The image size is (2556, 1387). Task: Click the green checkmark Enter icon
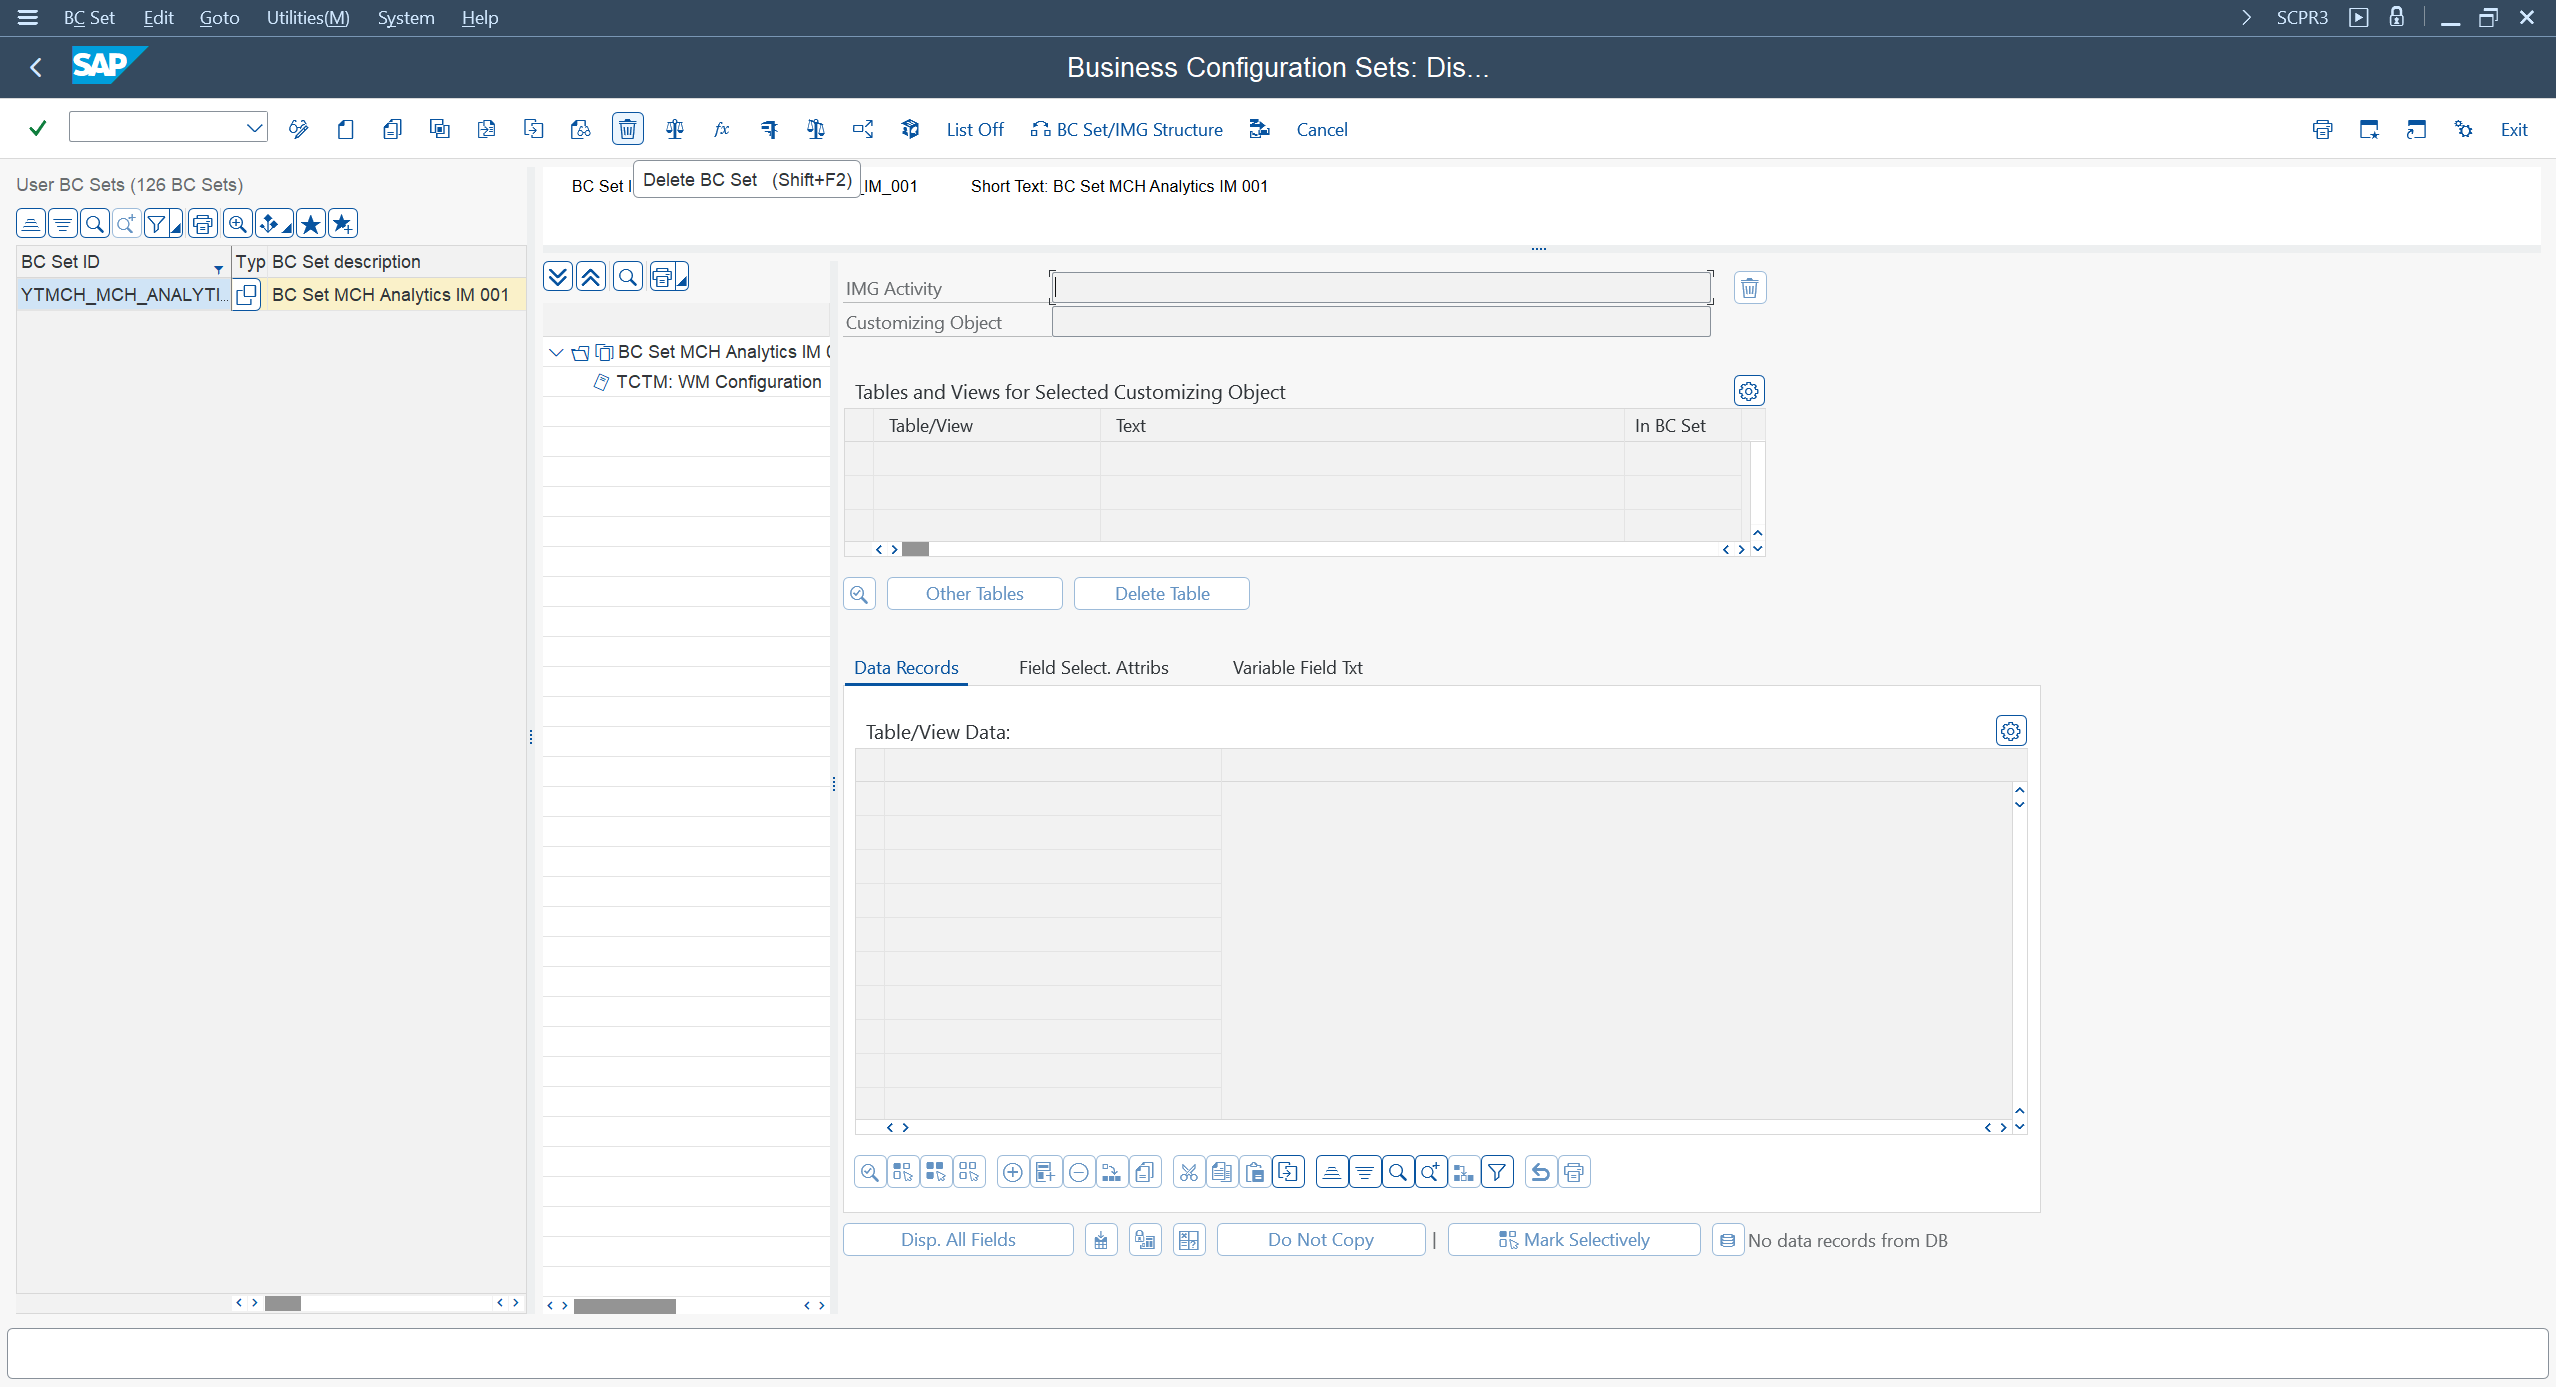click(x=38, y=129)
